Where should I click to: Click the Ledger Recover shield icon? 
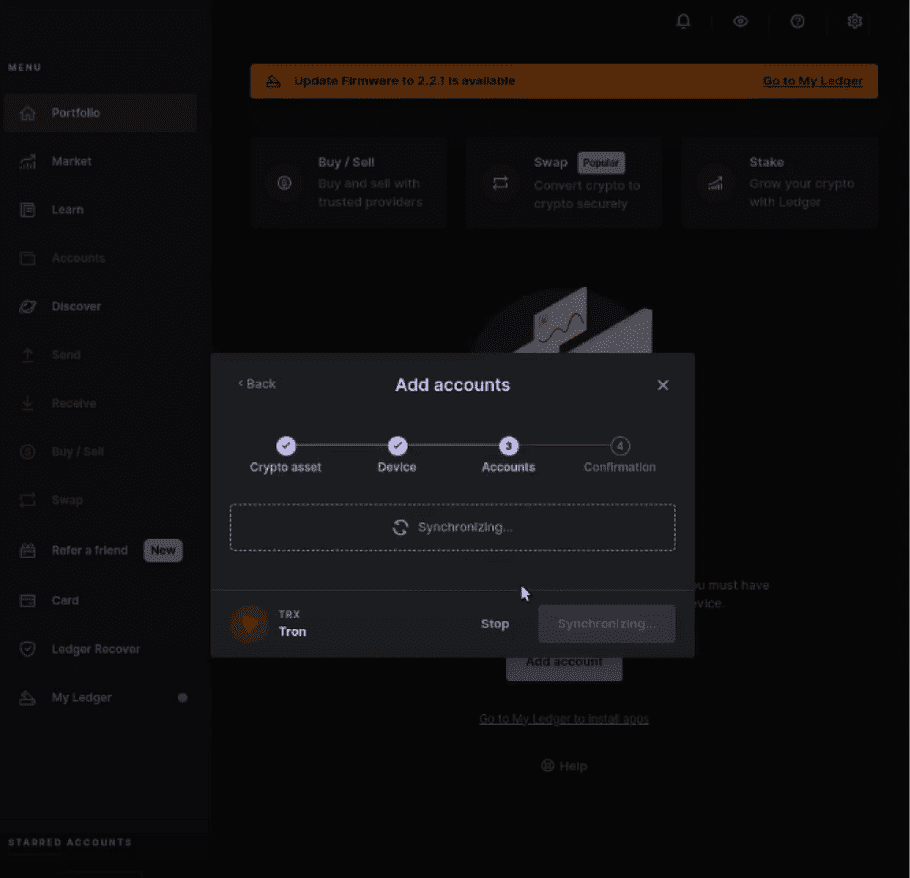[29, 649]
